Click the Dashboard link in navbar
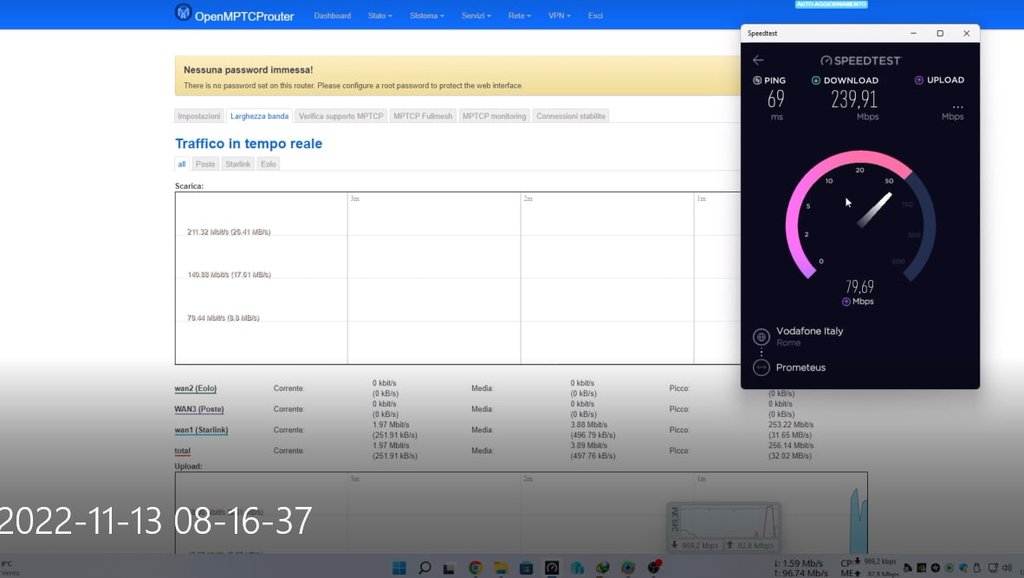Image resolution: width=1024 pixels, height=578 pixels. click(x=332, y=16)
